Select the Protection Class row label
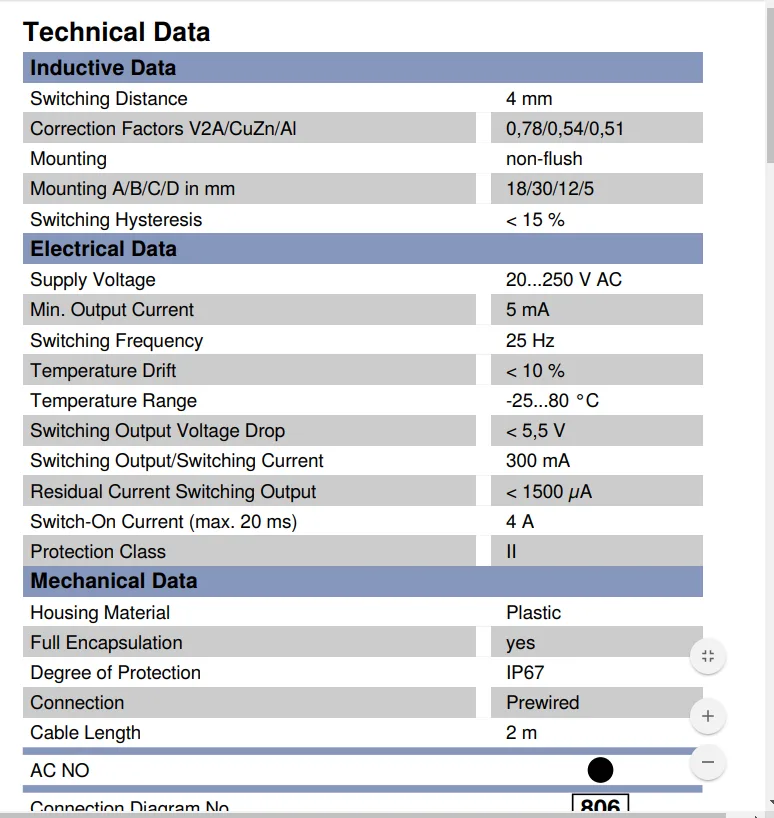The height and width of the screenshot is (818, 774). tap(98, 552)
